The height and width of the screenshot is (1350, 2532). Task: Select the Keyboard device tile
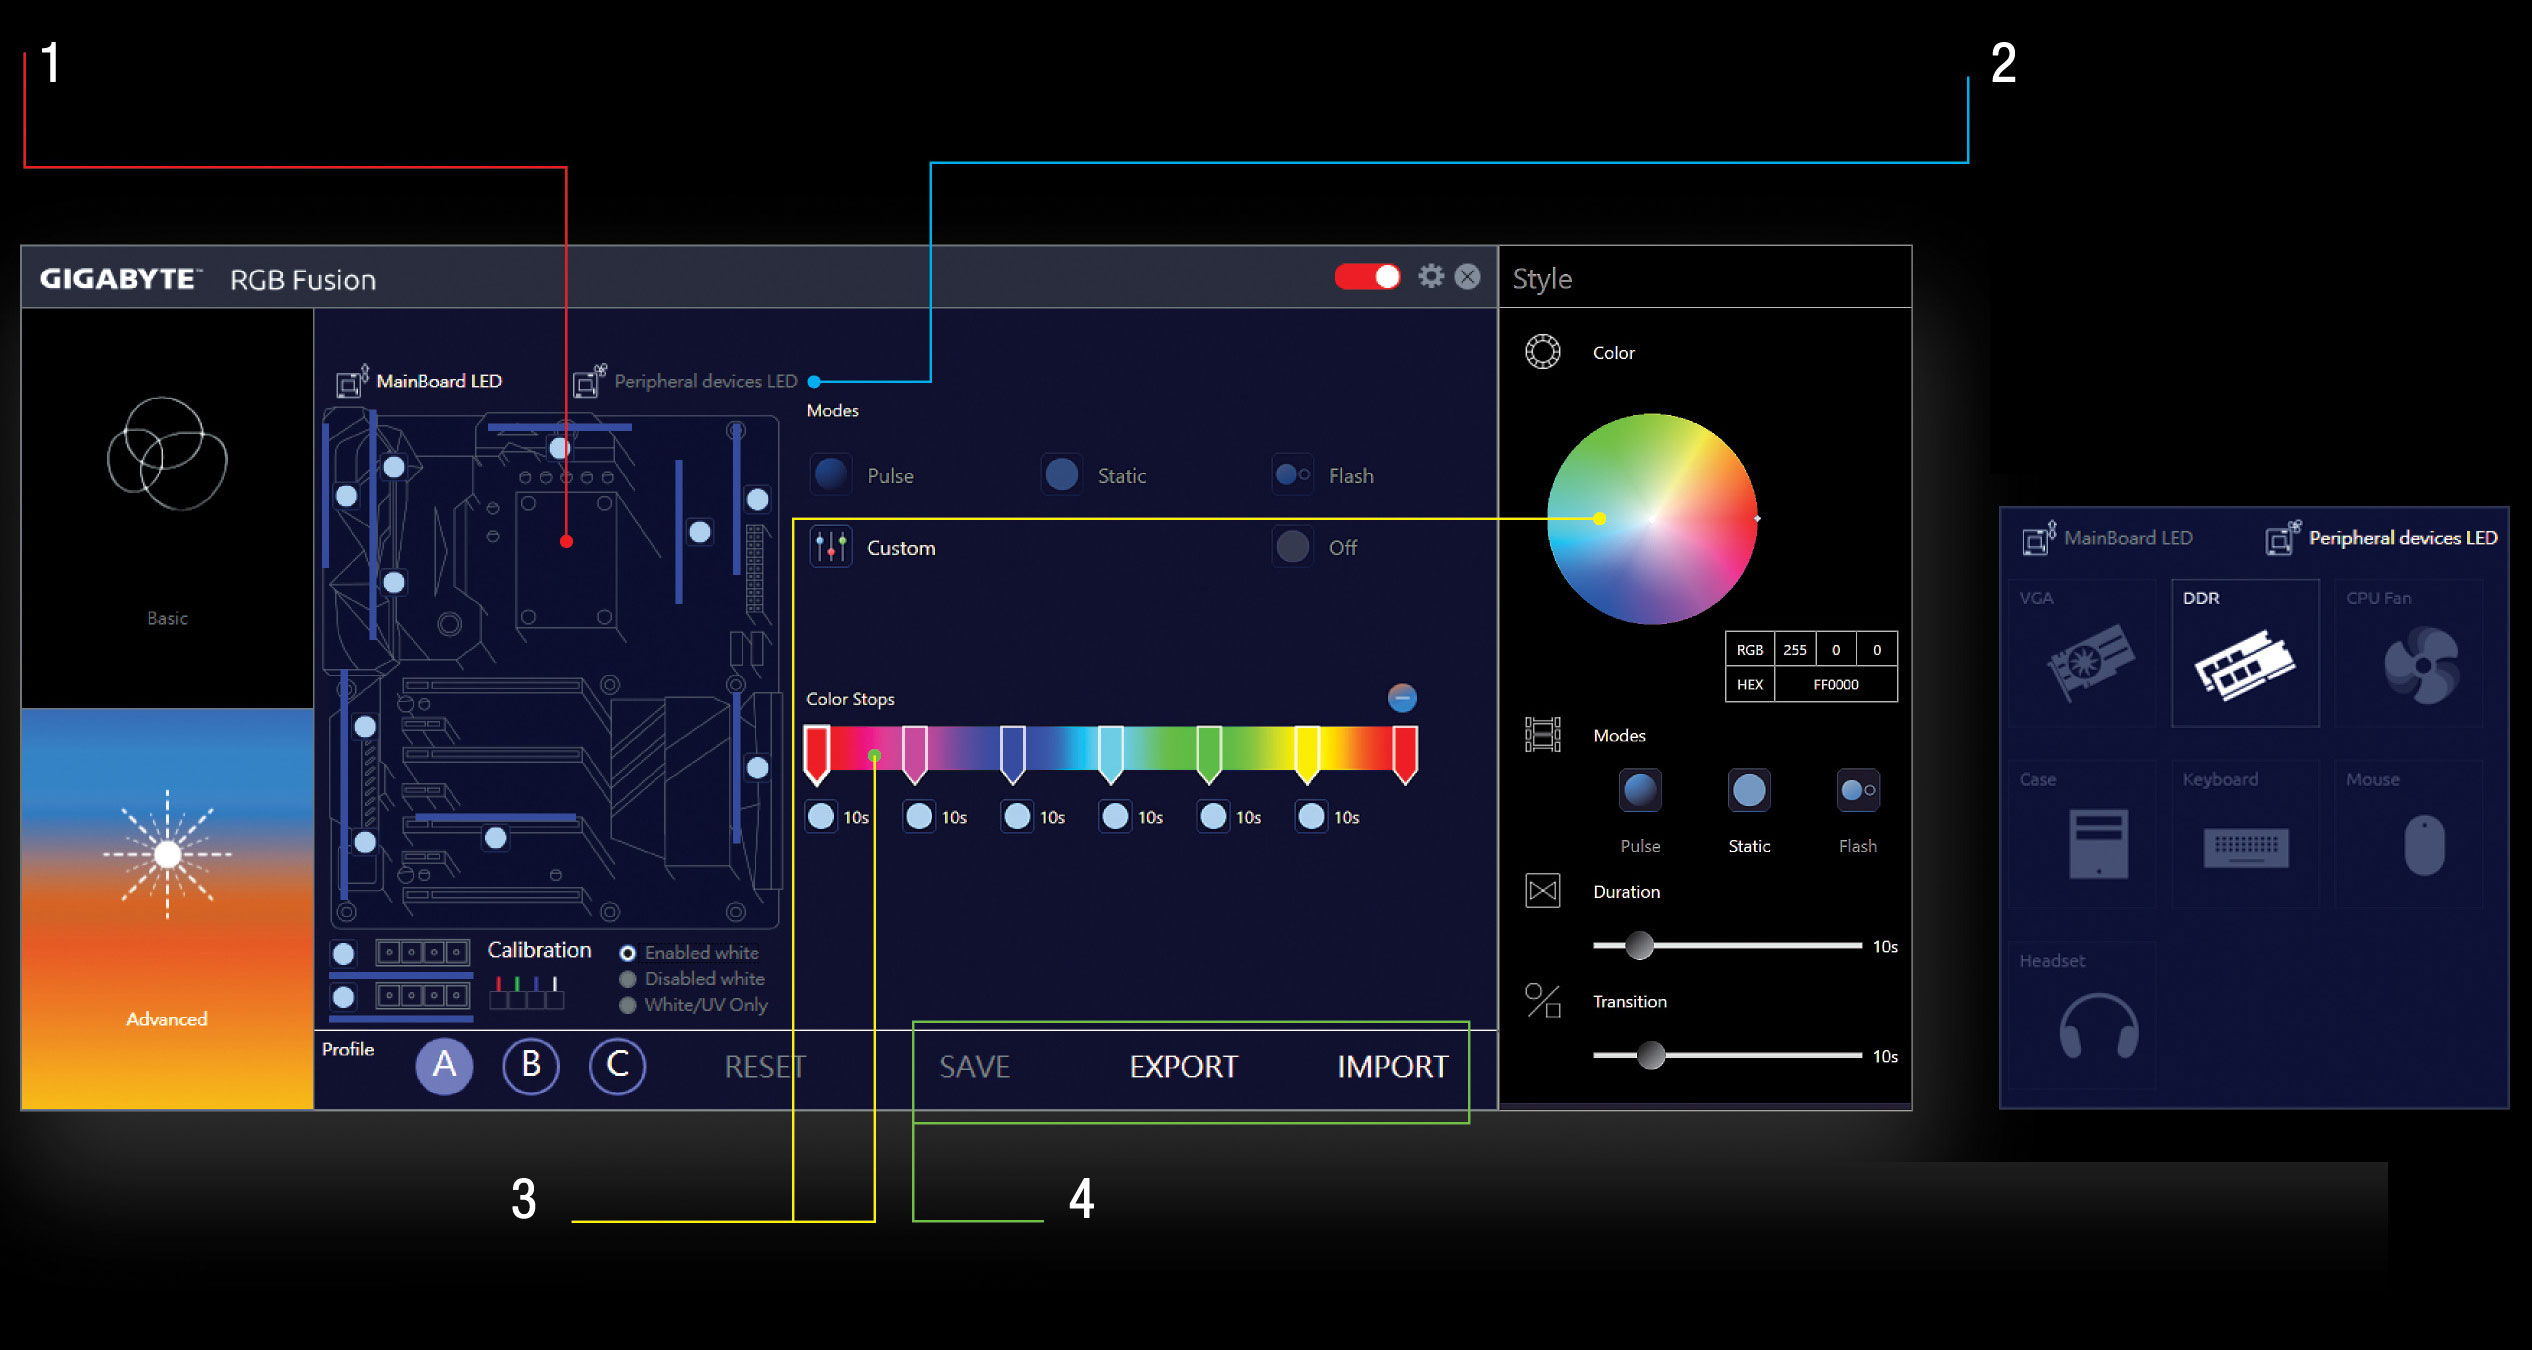tap(2245, 834)
